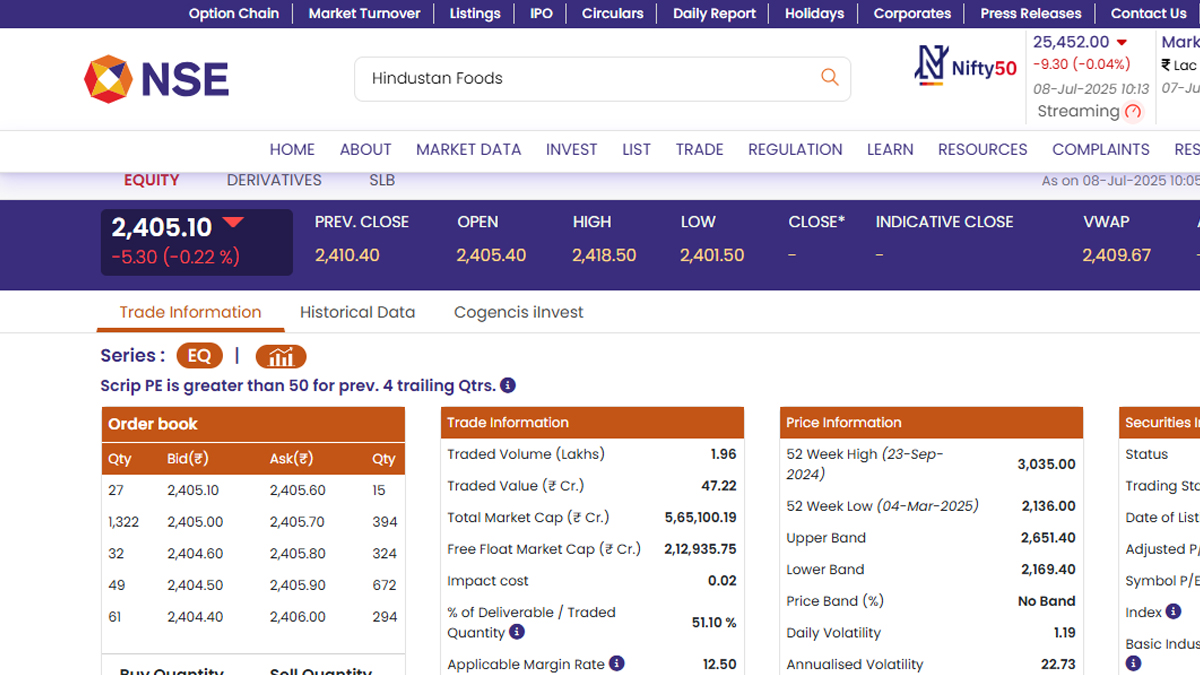The height and width of the screenshot is (675, 1200).
Task: Click the deliverable percentage 51.10 %
Action: click(714, 622)
